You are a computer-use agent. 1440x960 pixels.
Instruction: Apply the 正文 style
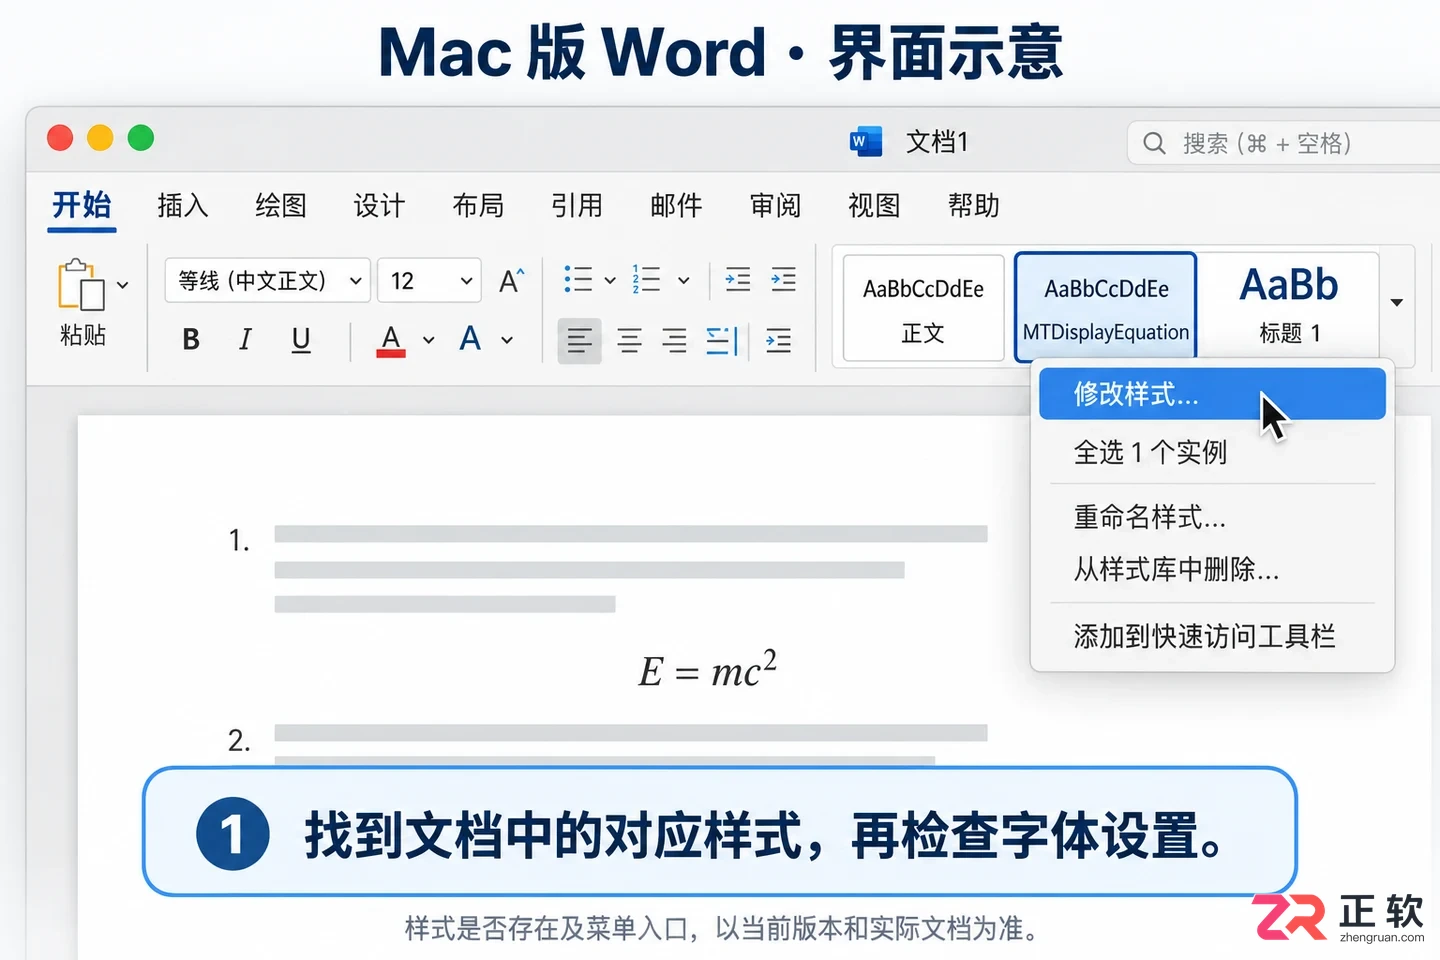[923, 307]
